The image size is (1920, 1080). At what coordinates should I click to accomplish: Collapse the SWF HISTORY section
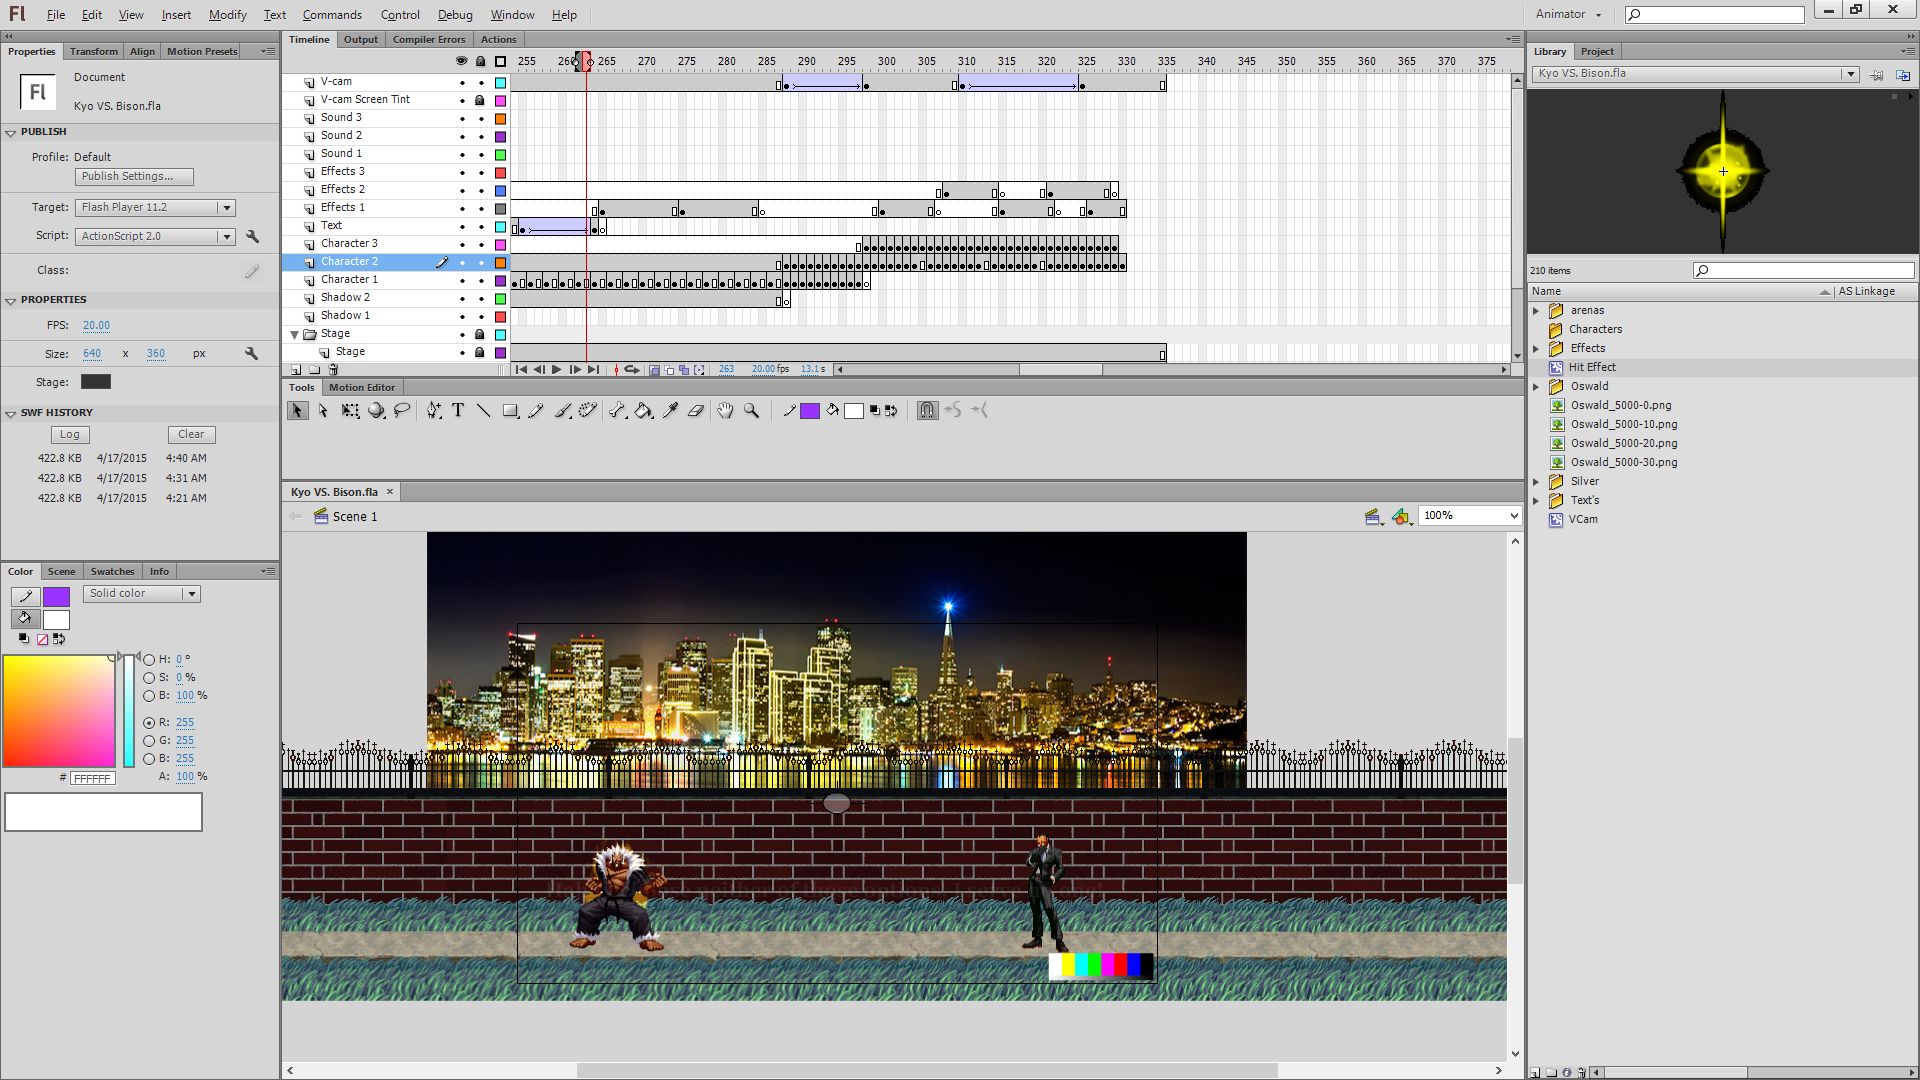click(x=10, y=413)
